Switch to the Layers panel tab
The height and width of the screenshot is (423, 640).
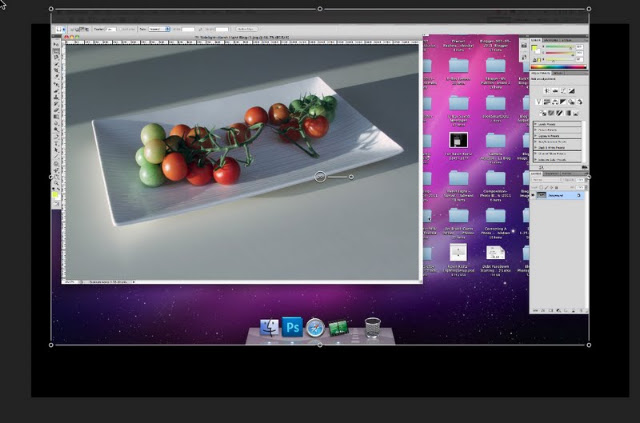536,174
